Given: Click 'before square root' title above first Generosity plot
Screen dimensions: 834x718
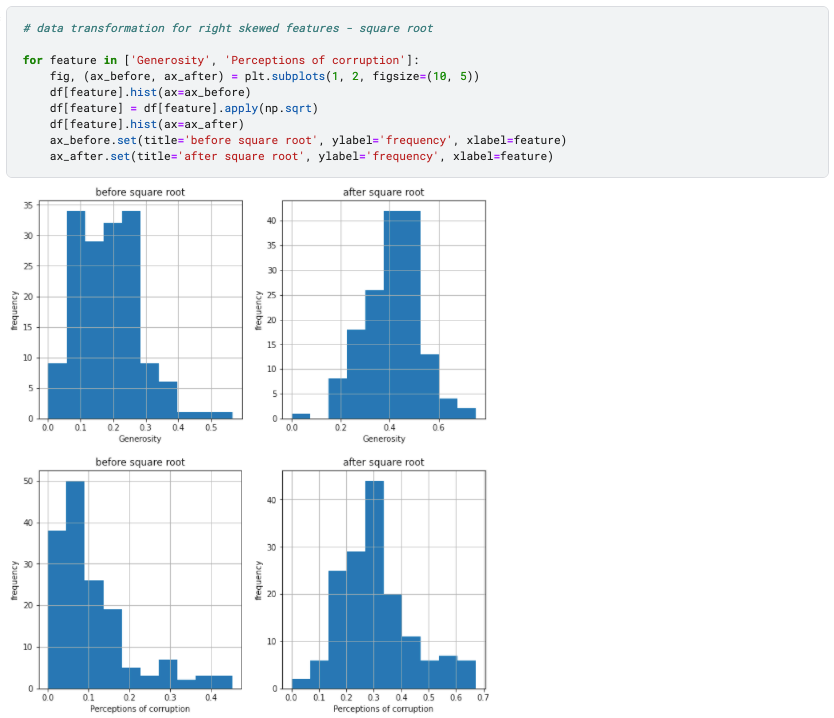Looking at the screenshot, I should pos(140,192).
